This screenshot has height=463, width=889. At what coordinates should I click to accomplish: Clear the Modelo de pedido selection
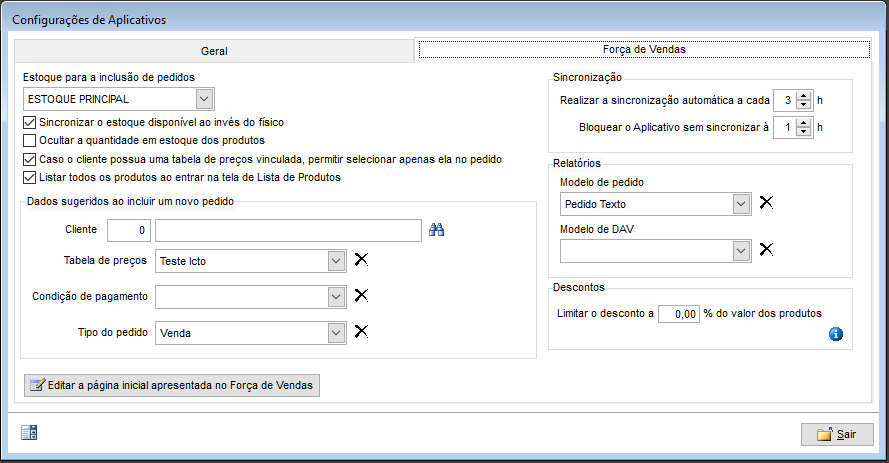[x=766, y=202]
